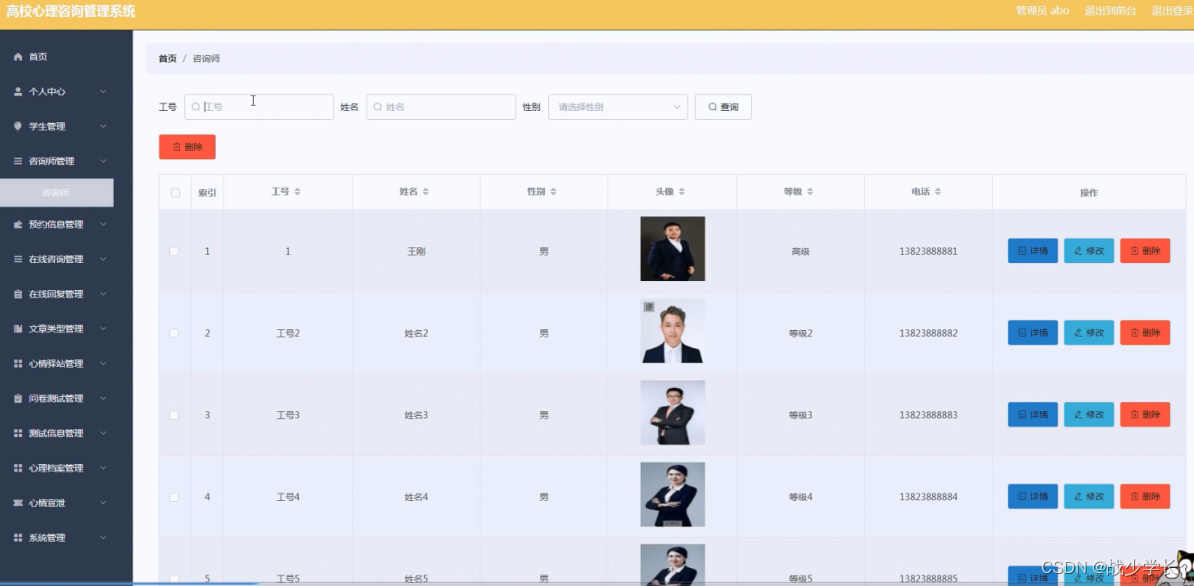
Task: Click sort arrows on 电话 column header
Action: [x=938, y=192]
